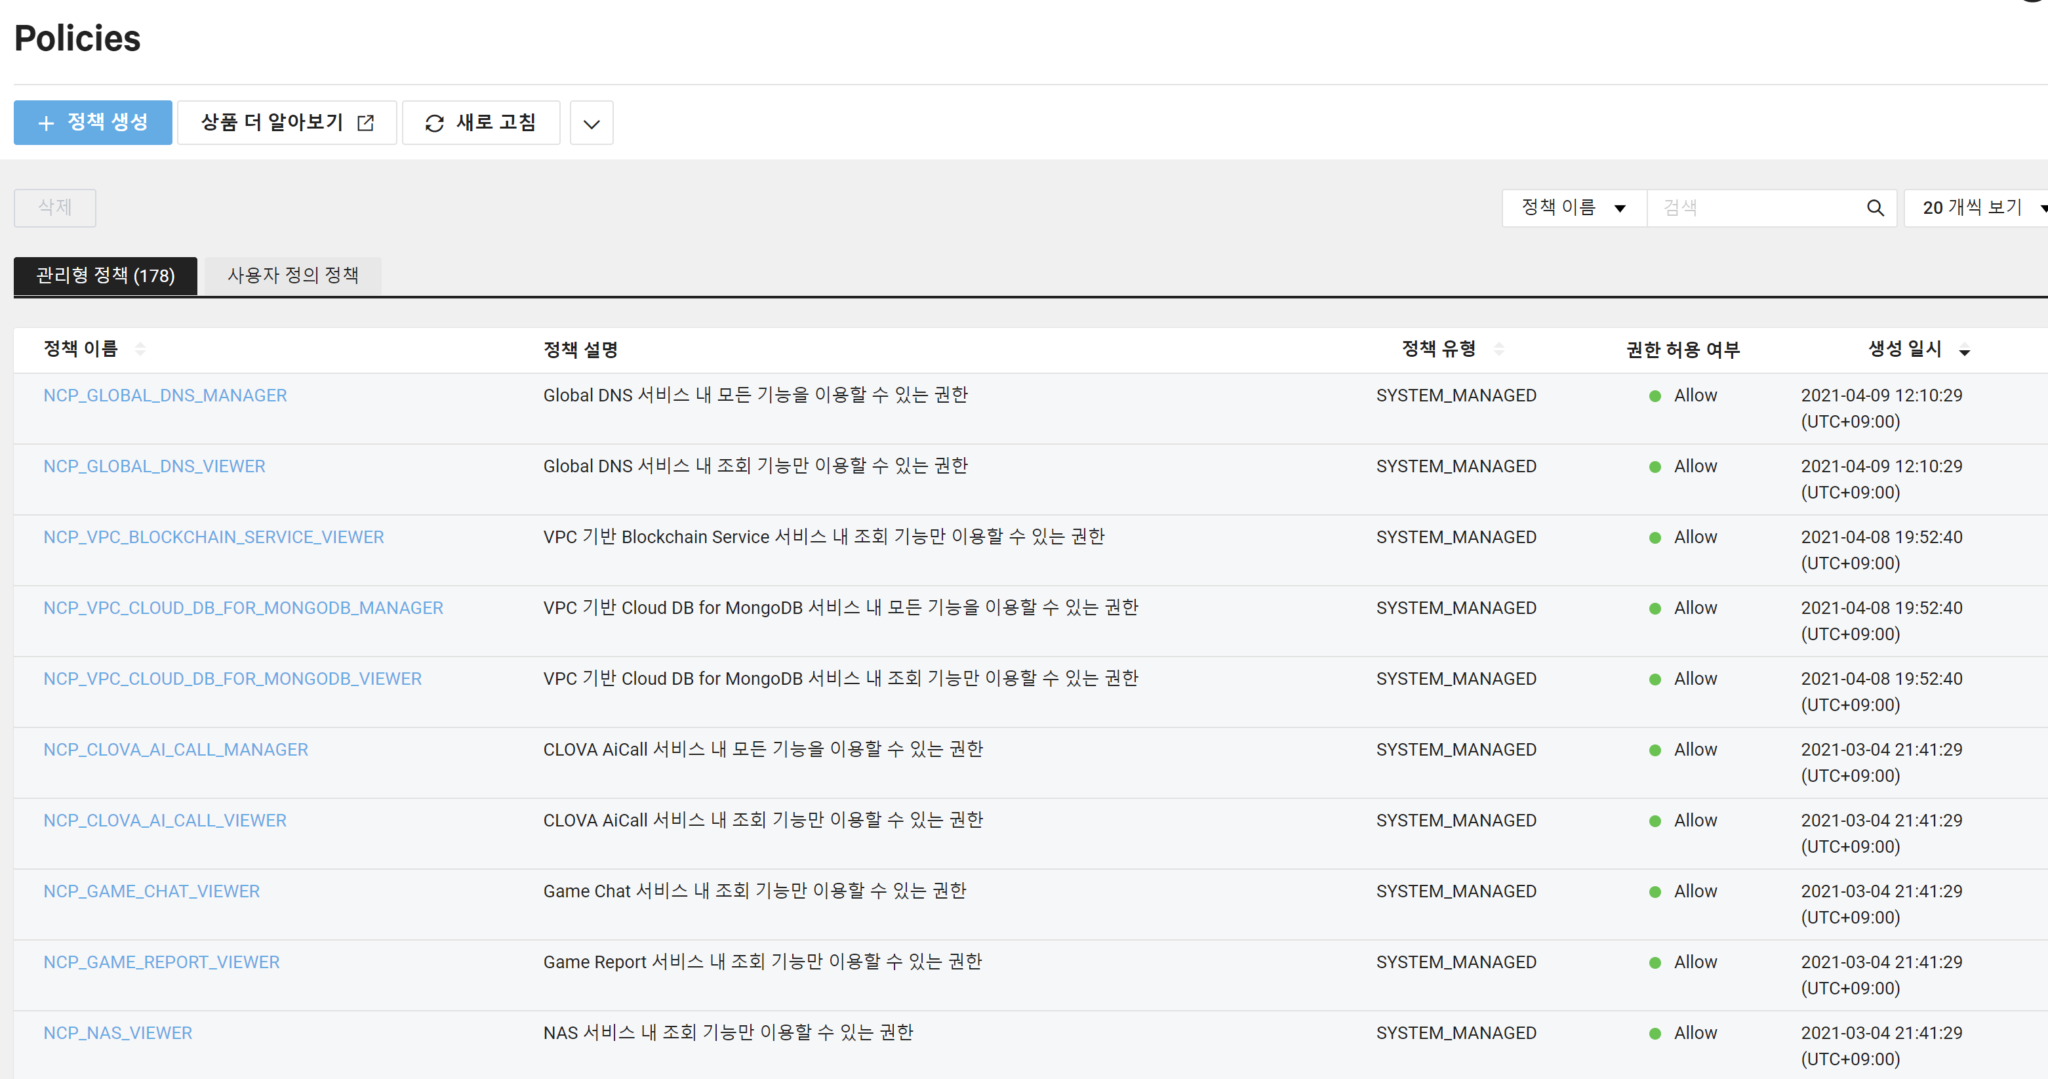
Task: Click the magnifier icon in the search field
Action: 1876,207
